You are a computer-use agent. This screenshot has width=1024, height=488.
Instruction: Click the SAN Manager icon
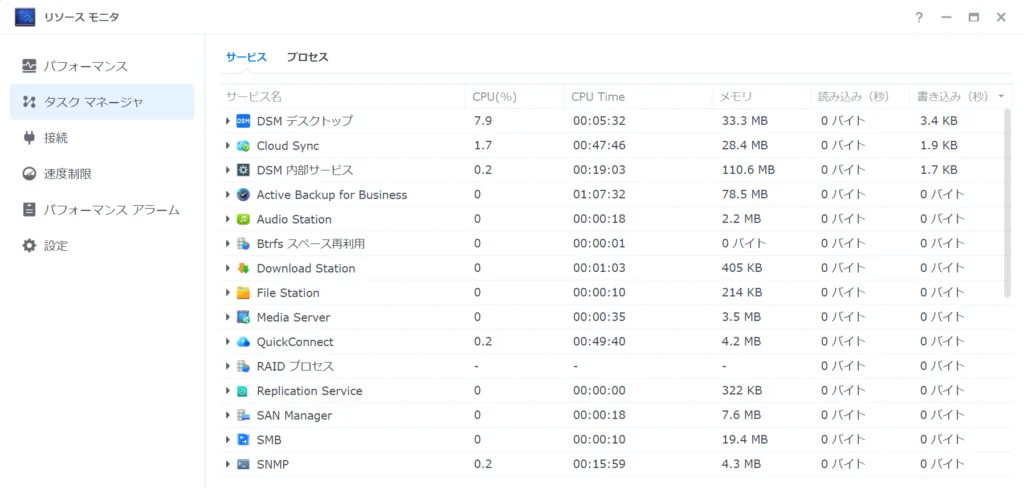[x=243, y=415]
